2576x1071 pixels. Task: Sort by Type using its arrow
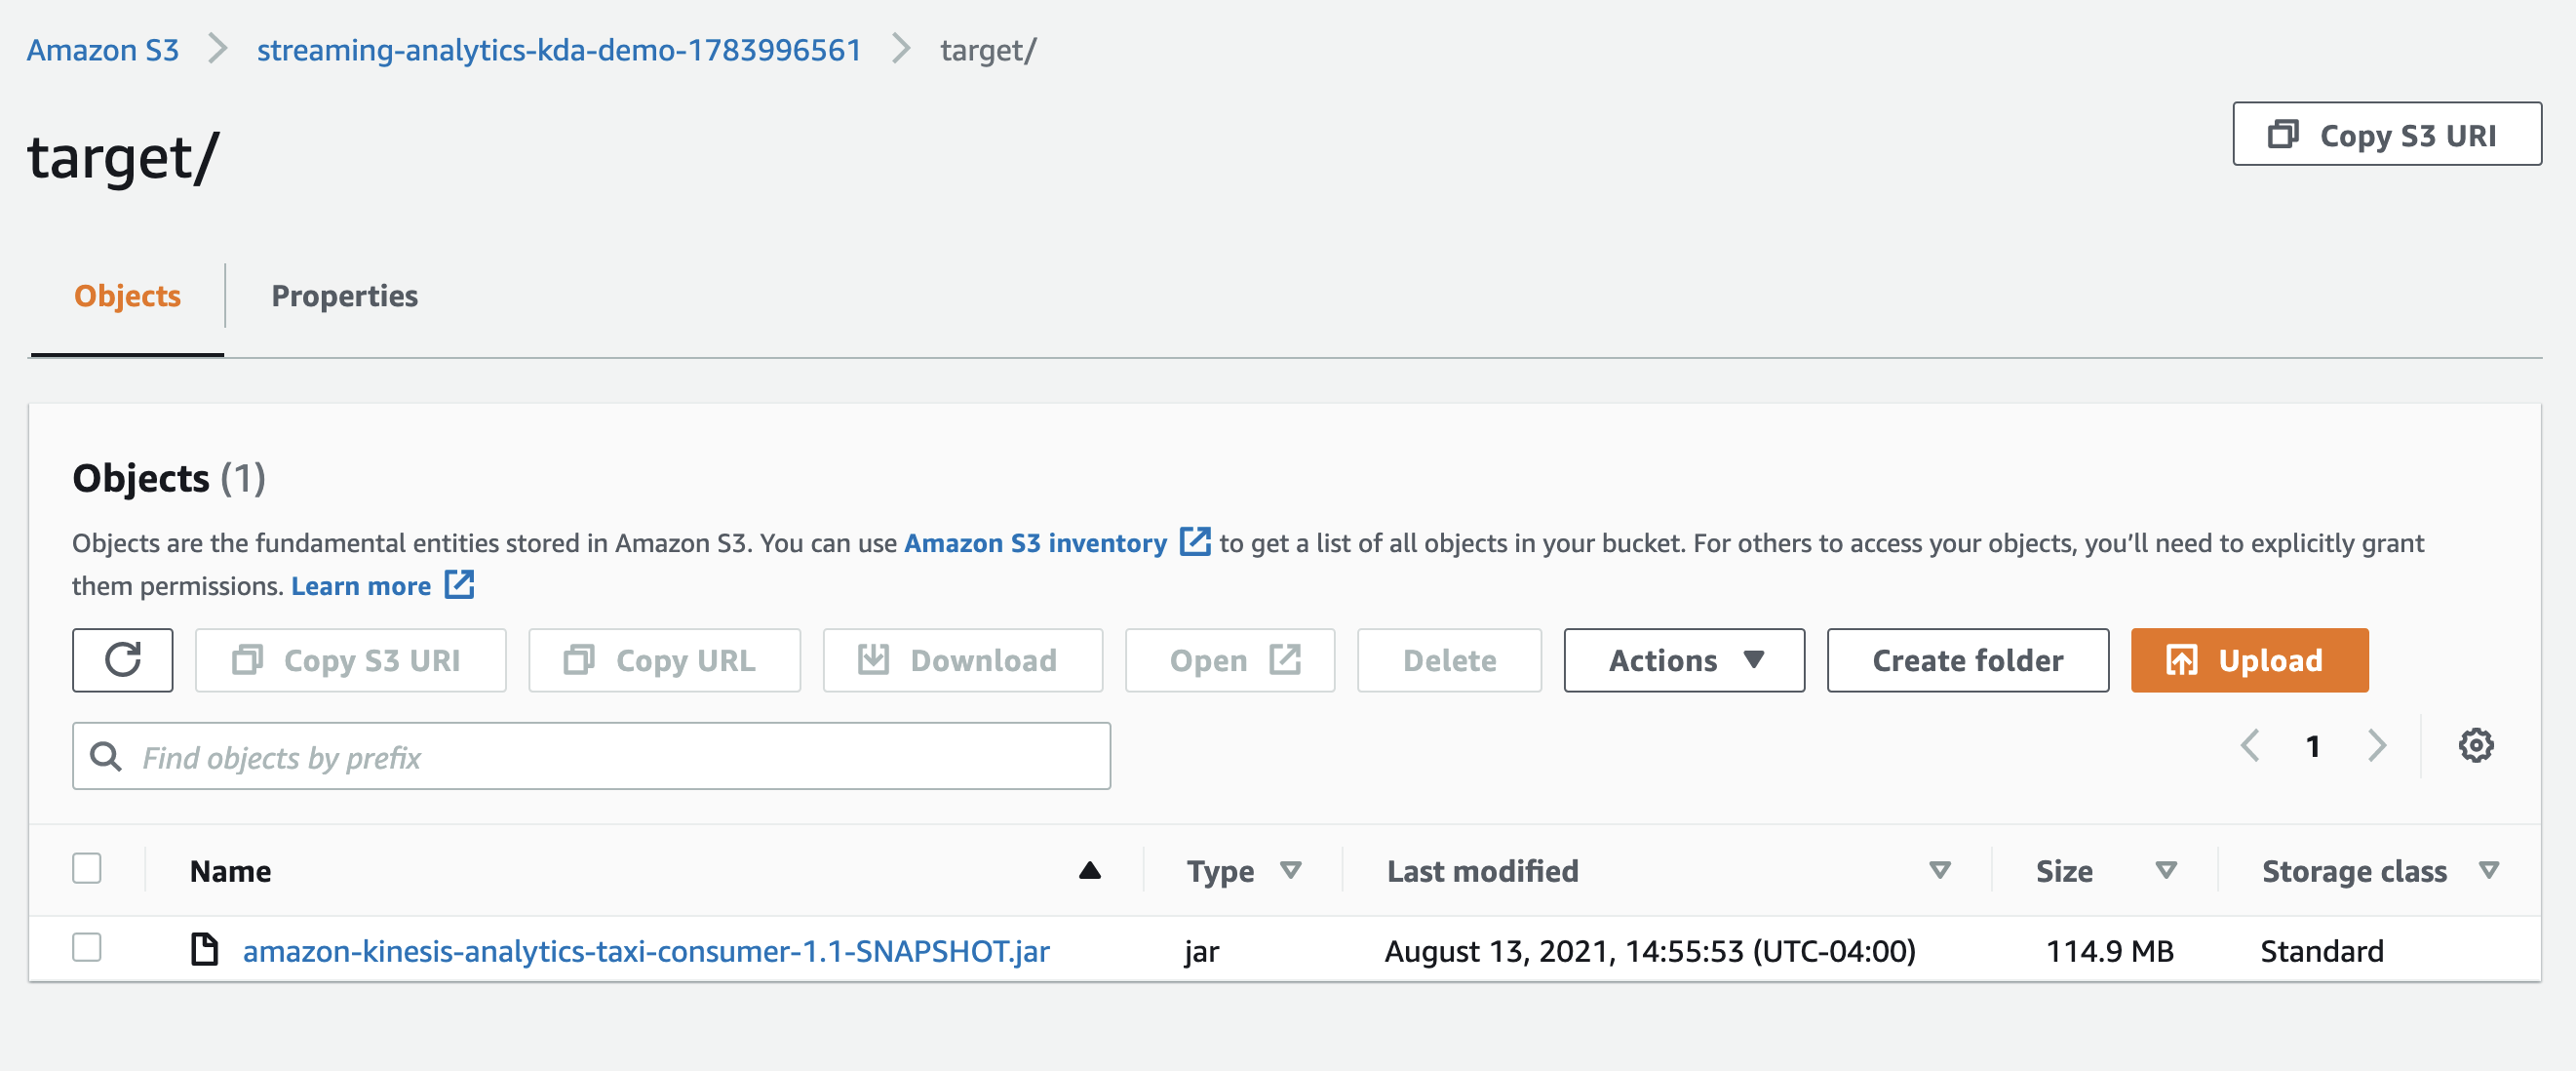[1290, 870]
